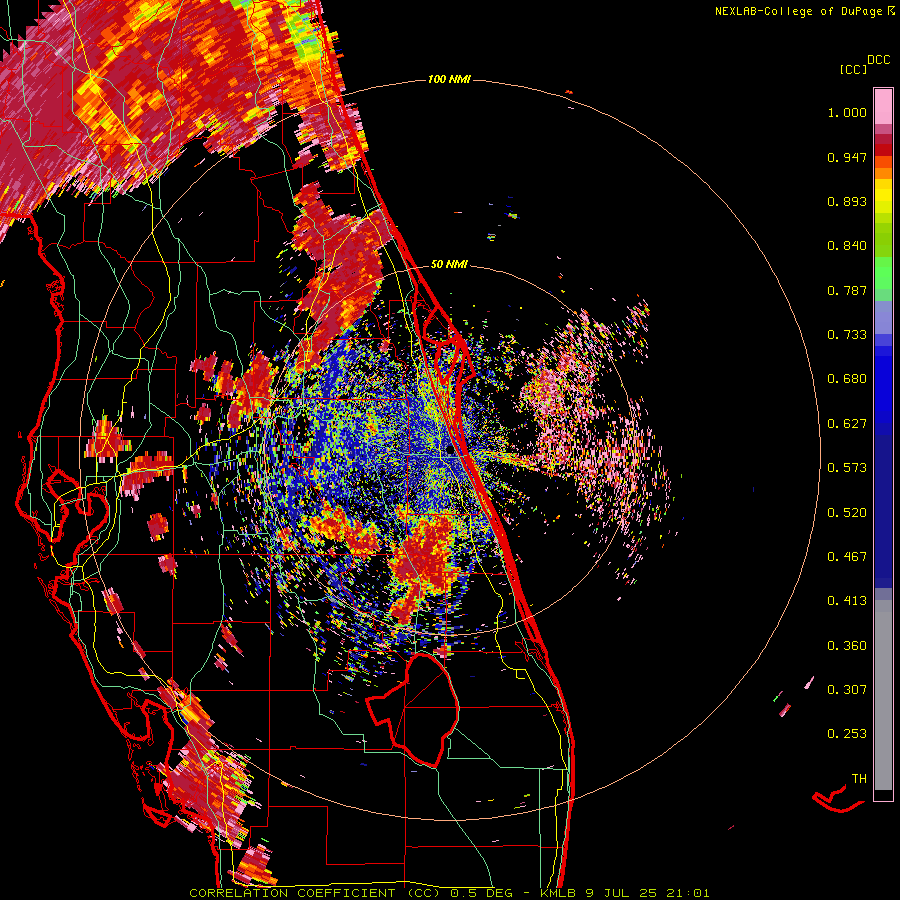Image resolution: width=900 pixels, height=900 pixels.
Task: Select the 0.520 scale value
Action: pos(847,512)
